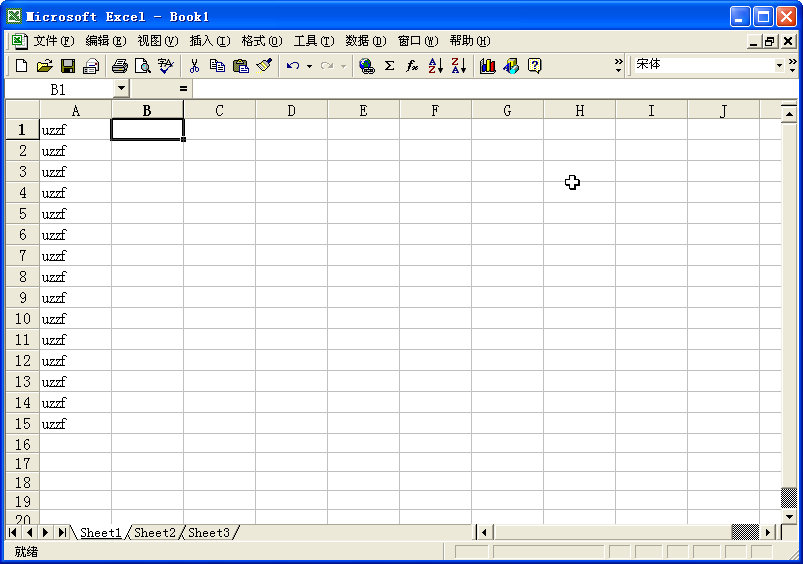This screenshot has height=564, width=803.
Task: Open the 帮助(H) menu
Action: [470, 40]
